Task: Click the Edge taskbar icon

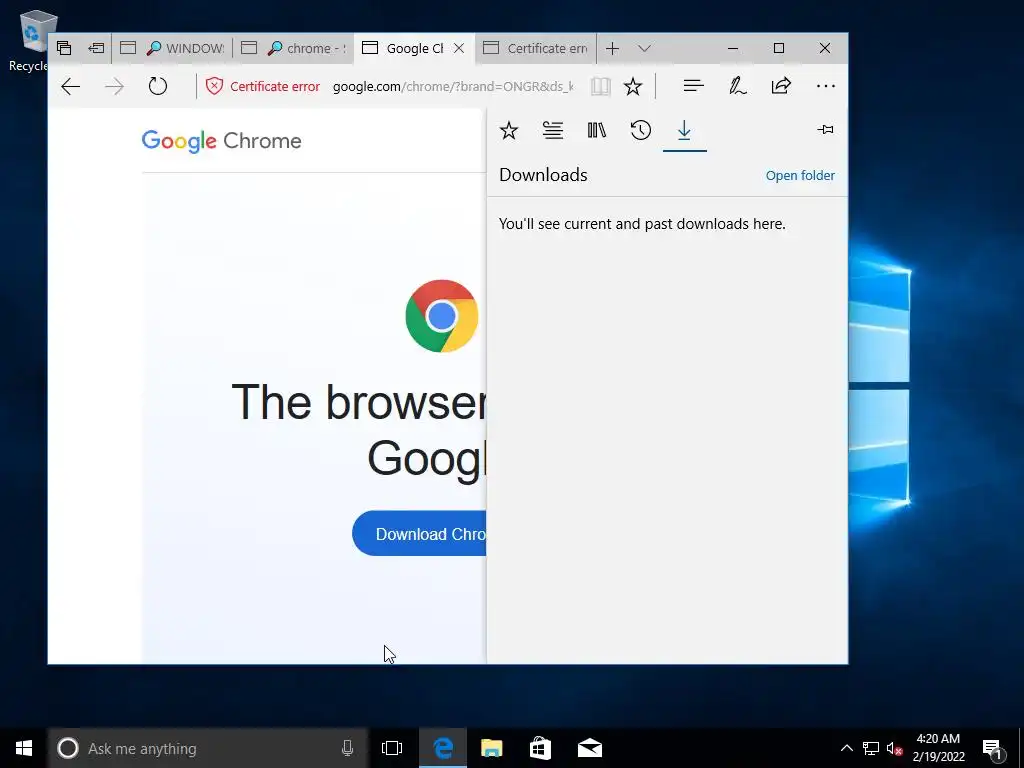Action: point(443,748)
